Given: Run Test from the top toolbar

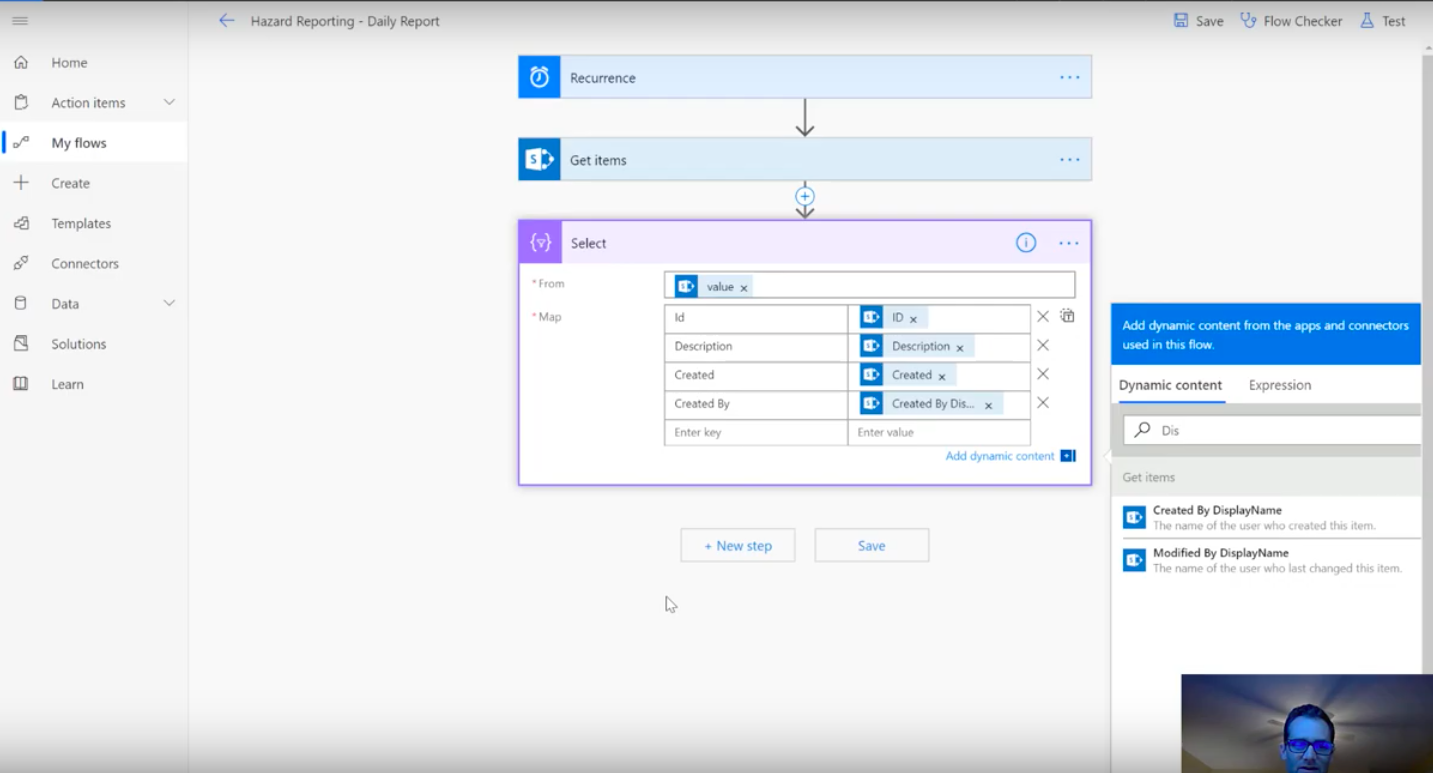Looking at the screenshot, I should (x=1382, y=21).
